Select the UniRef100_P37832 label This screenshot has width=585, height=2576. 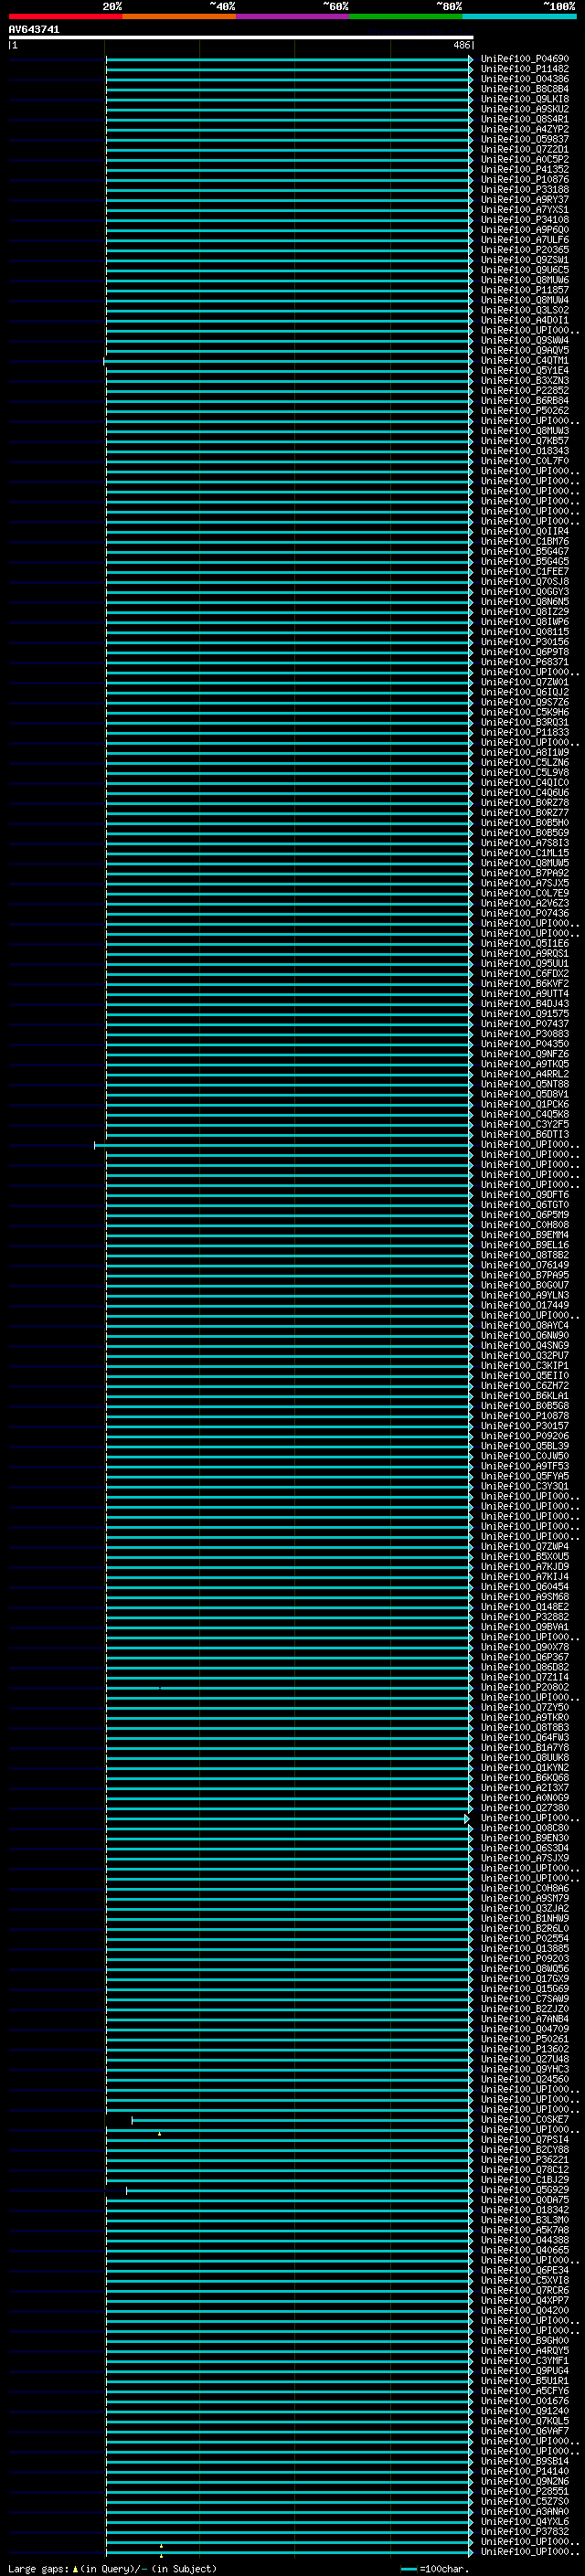point(525,2532)
